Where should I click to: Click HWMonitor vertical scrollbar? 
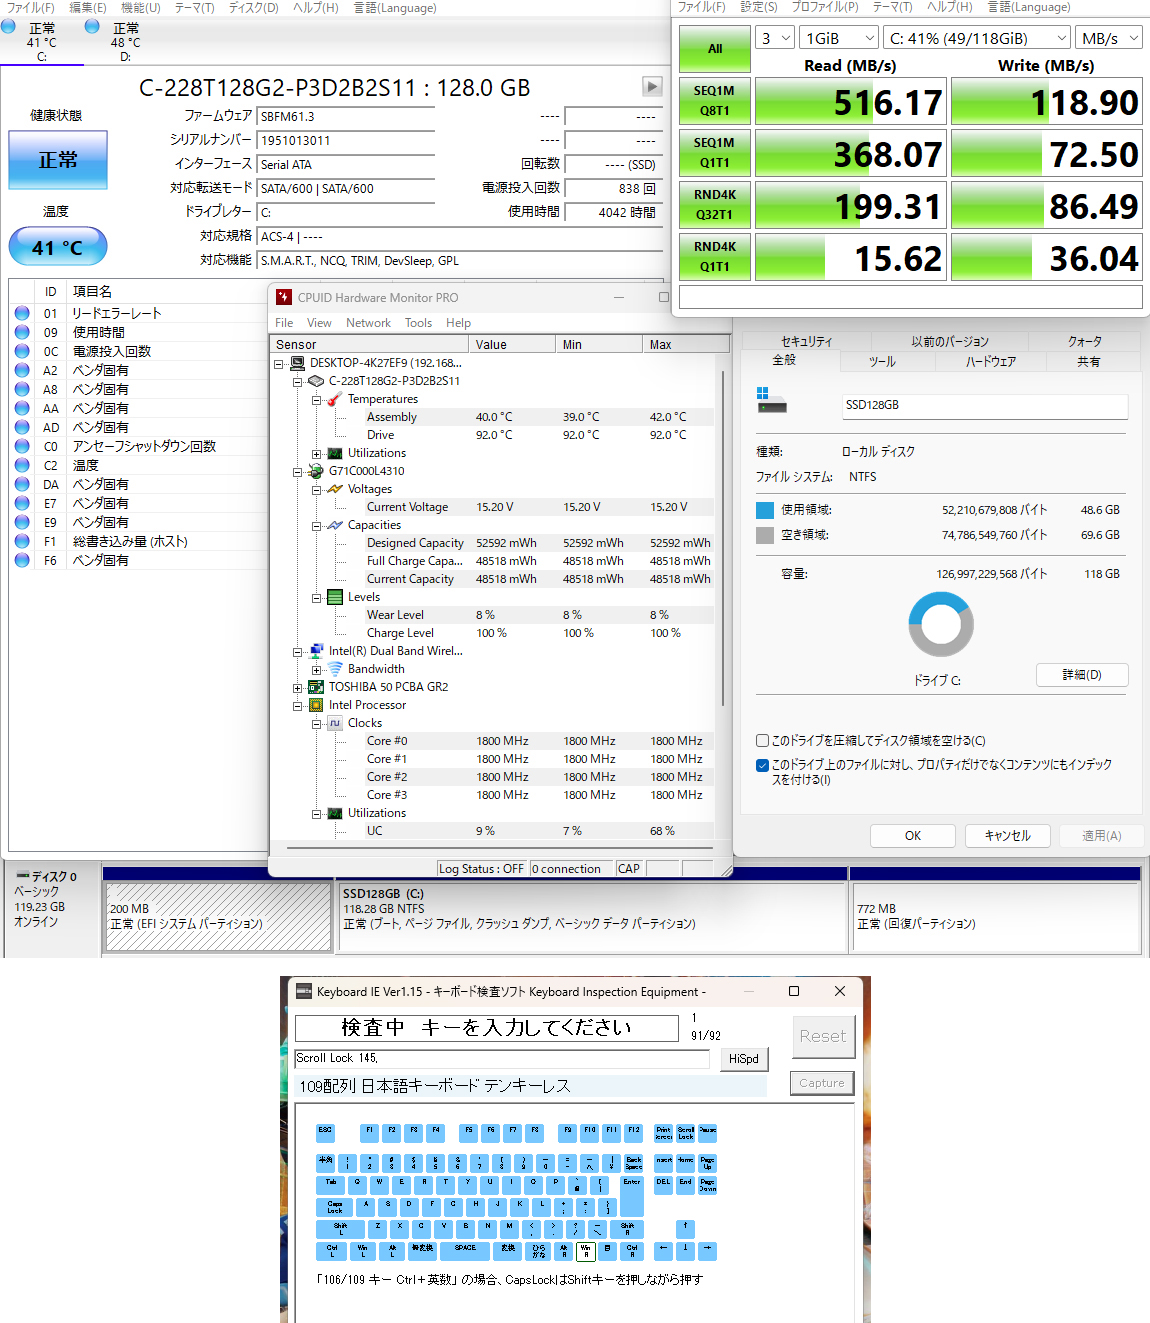pyautogui.click(x=722, y=540)
